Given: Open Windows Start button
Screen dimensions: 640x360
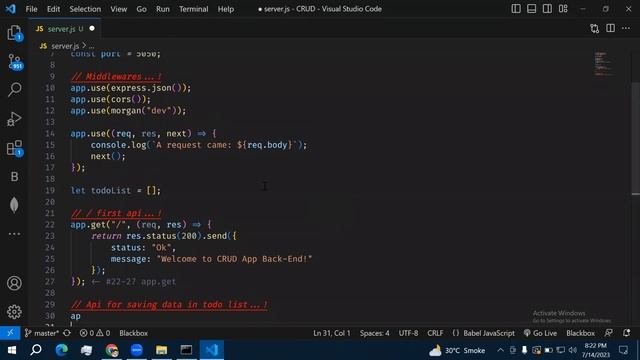Looking at the screenshot, I should [x=11, y=350].
